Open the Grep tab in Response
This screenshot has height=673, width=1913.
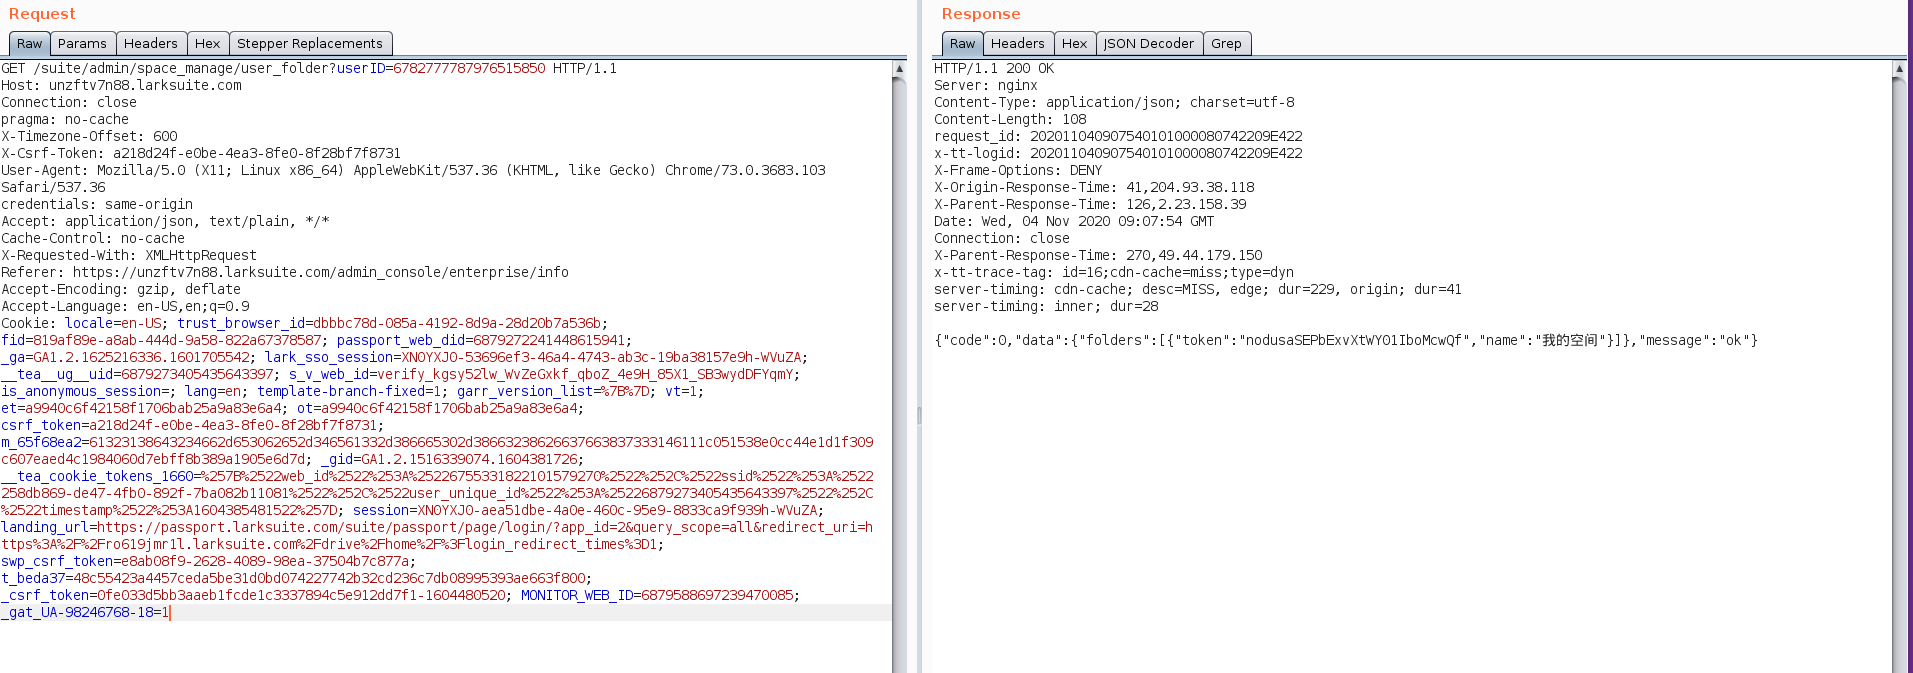pos(1226,44)
